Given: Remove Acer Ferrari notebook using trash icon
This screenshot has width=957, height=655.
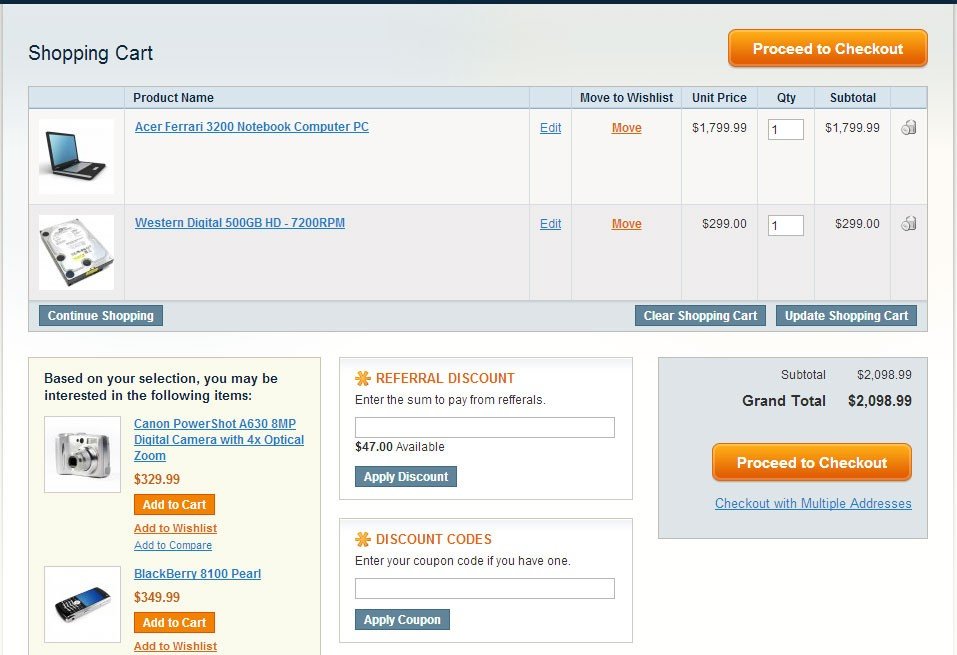Looking at the screenshot, I should pyautogui.click(x=908, y=128).
